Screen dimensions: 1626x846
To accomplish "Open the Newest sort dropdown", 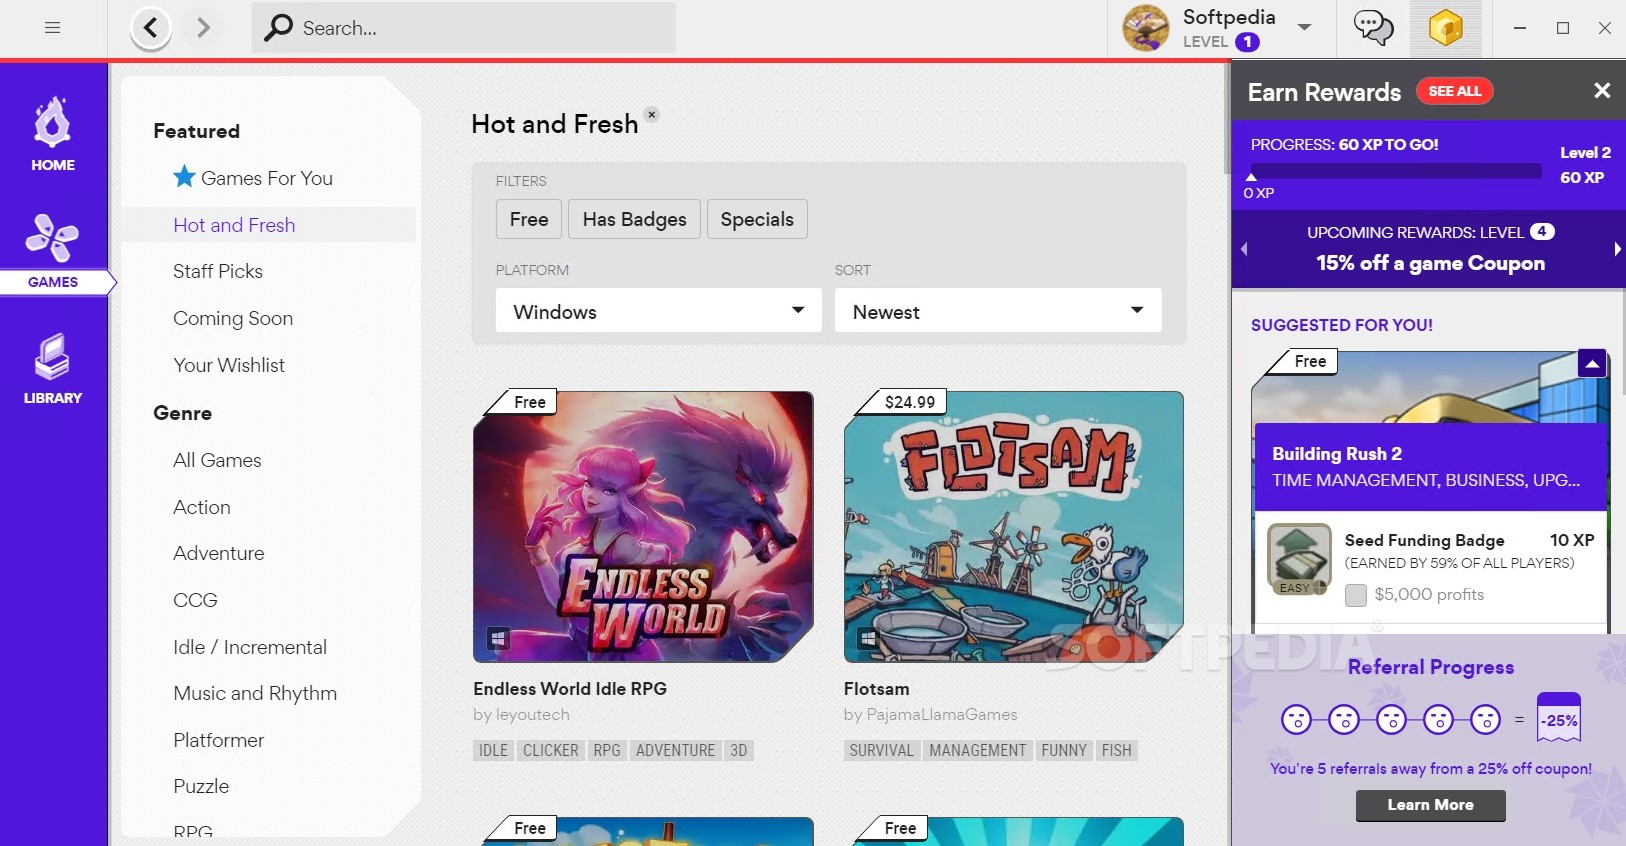I will 998,311.
